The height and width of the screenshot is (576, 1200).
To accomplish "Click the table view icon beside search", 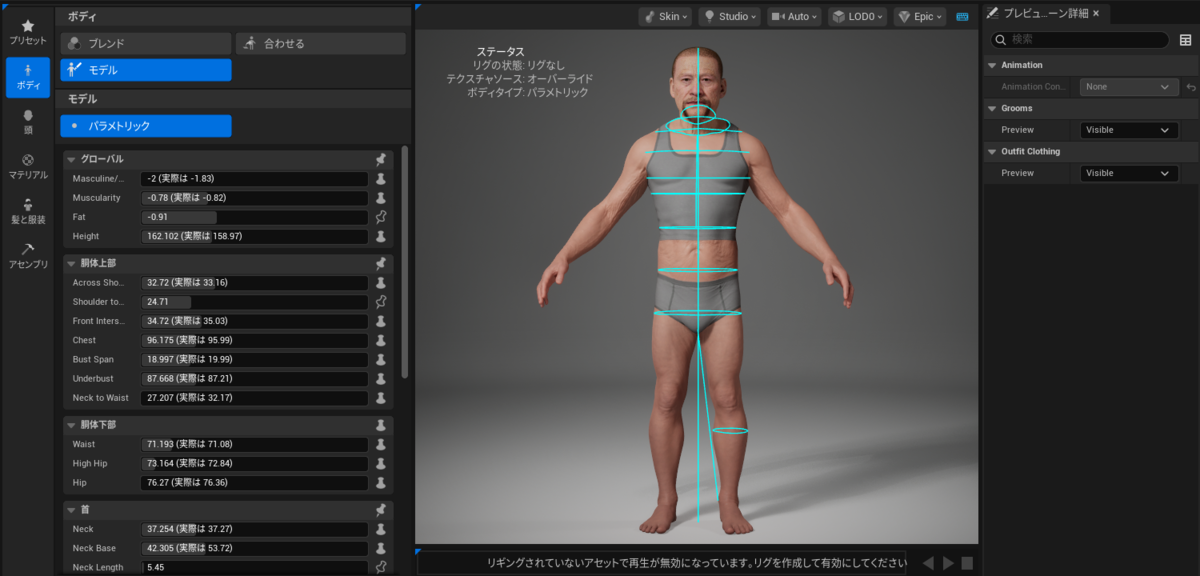I will (1185, 40).
